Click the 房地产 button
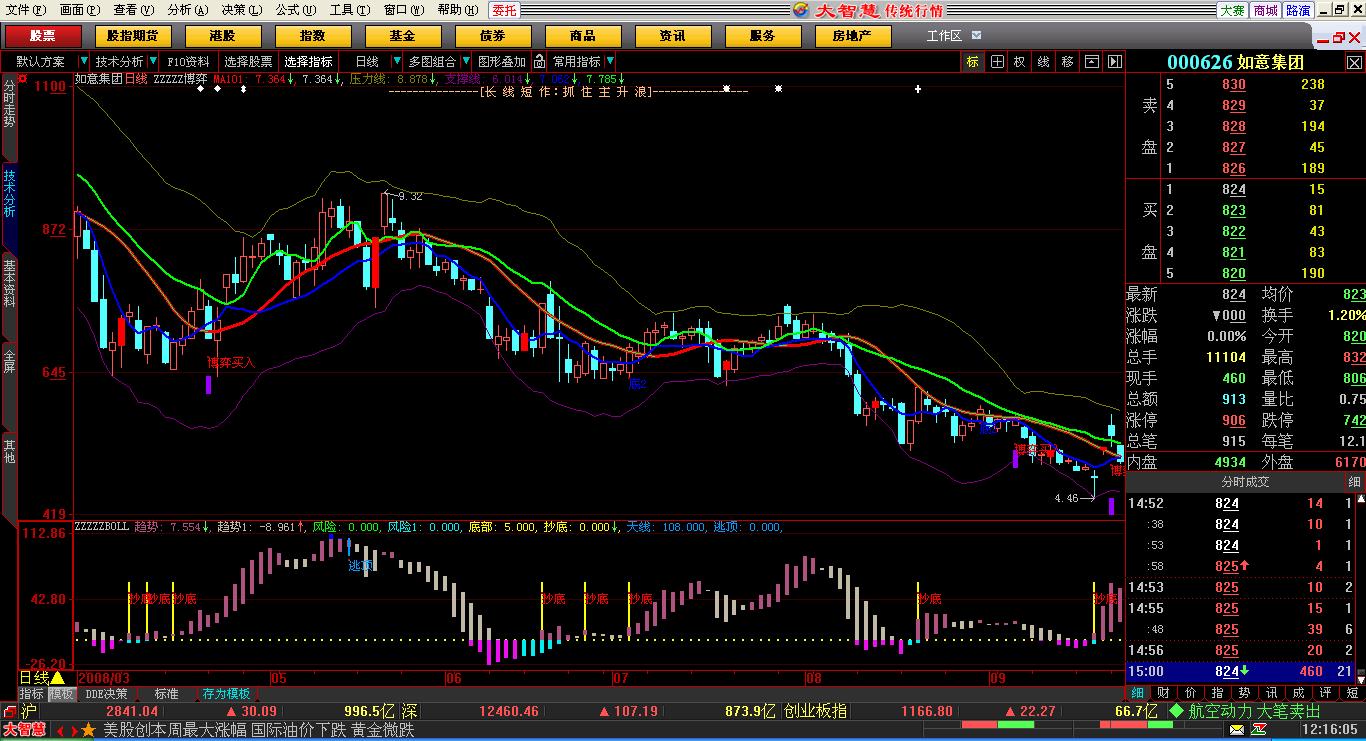Image resolution: width=1366 pixels, height=741 pixels. point(851,36)
